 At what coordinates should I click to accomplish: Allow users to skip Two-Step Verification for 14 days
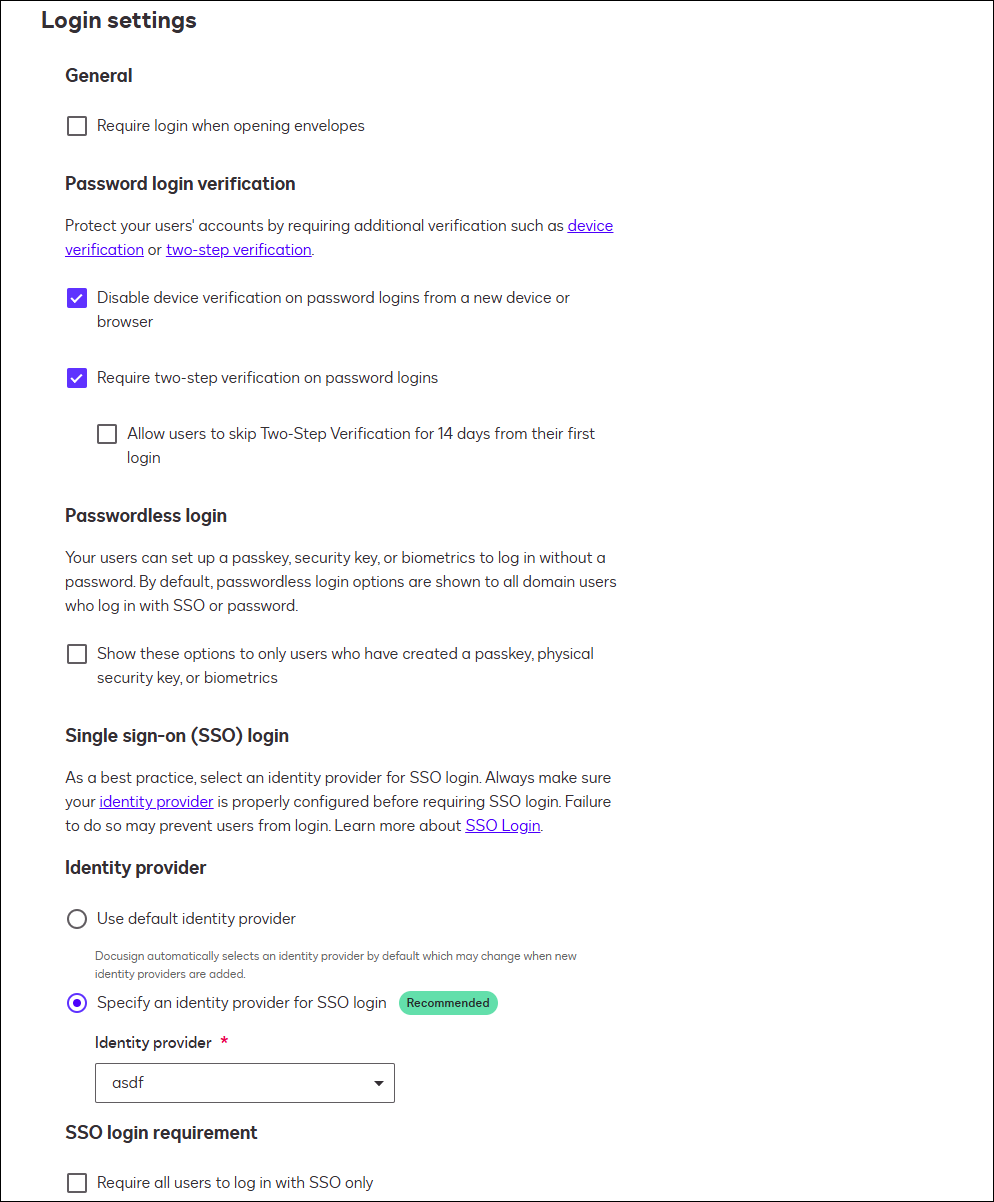[x=107, y=434]
